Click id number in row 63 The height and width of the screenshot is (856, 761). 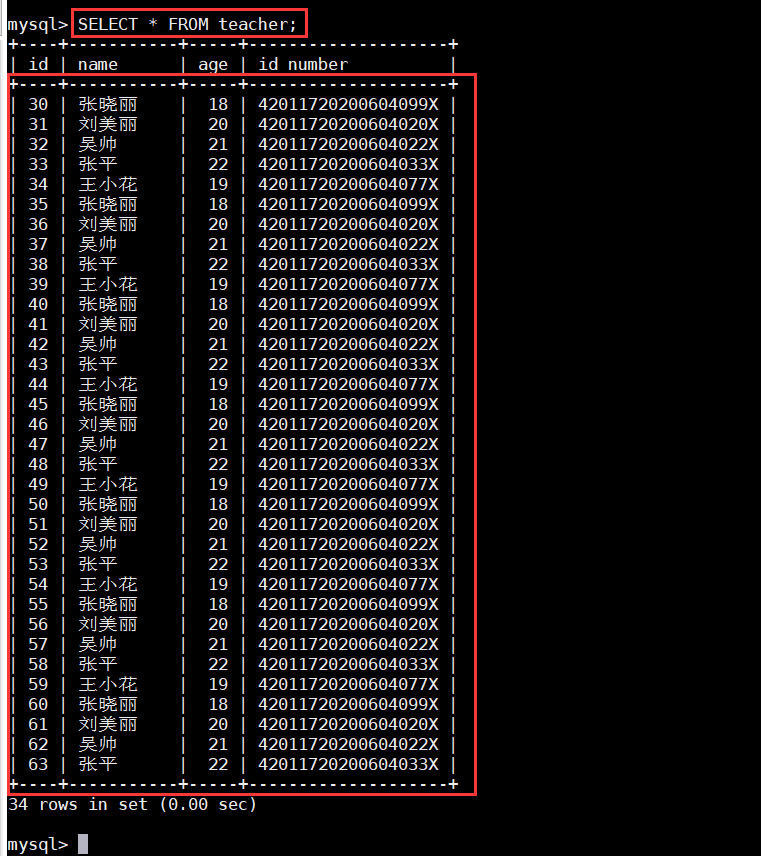(x=348, y=764)
